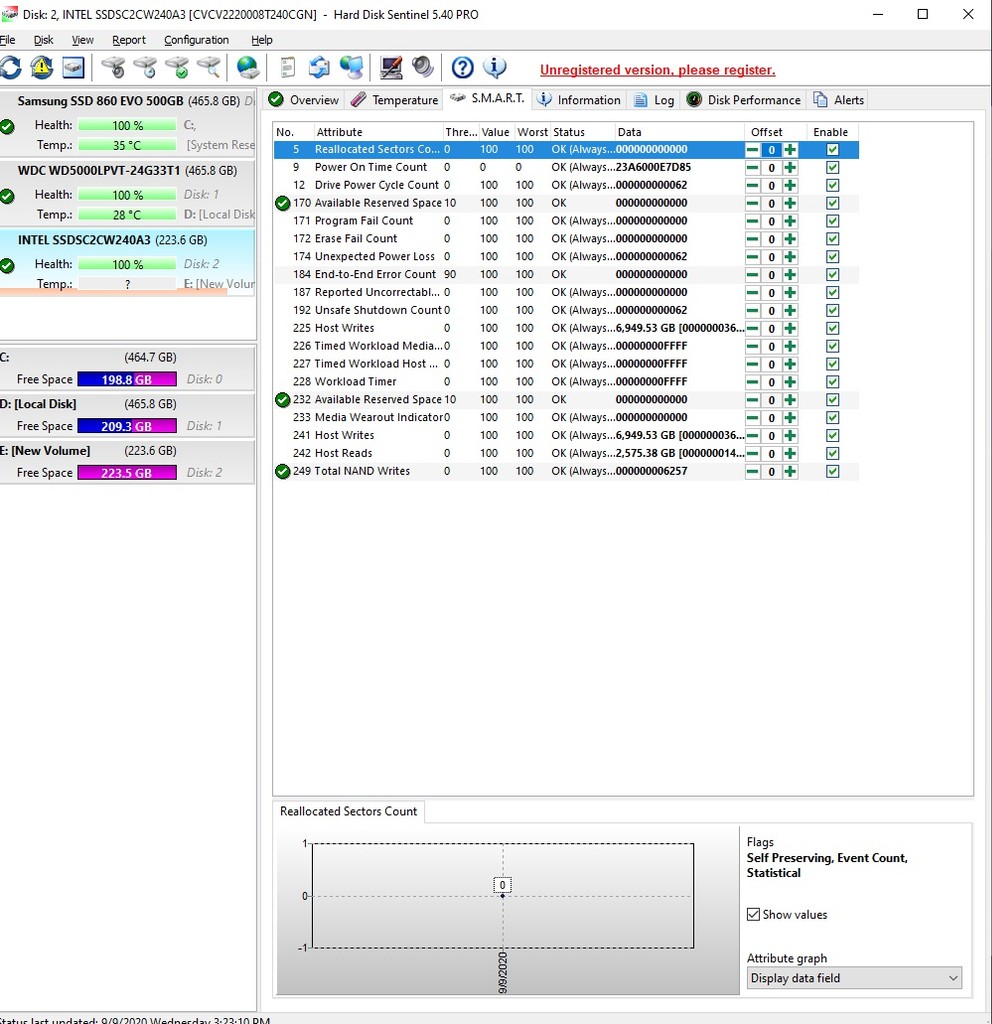Viewport: 992px width, 1024px height.
Task: Toggle Enable checkbox for Drive Power Cycle Count
Action: pos(833,185)
